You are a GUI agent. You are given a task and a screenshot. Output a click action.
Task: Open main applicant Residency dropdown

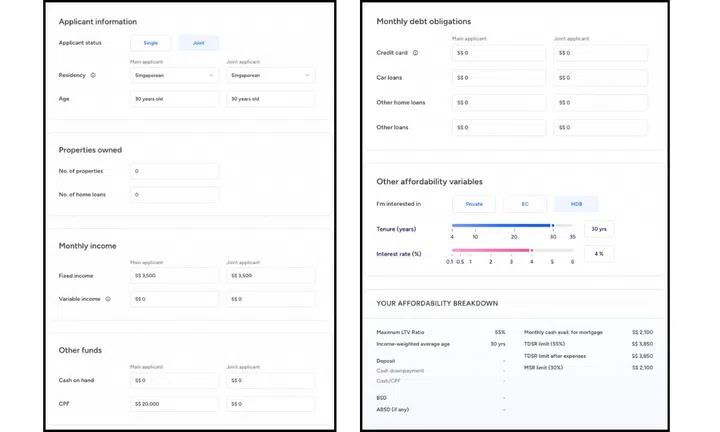174,75
